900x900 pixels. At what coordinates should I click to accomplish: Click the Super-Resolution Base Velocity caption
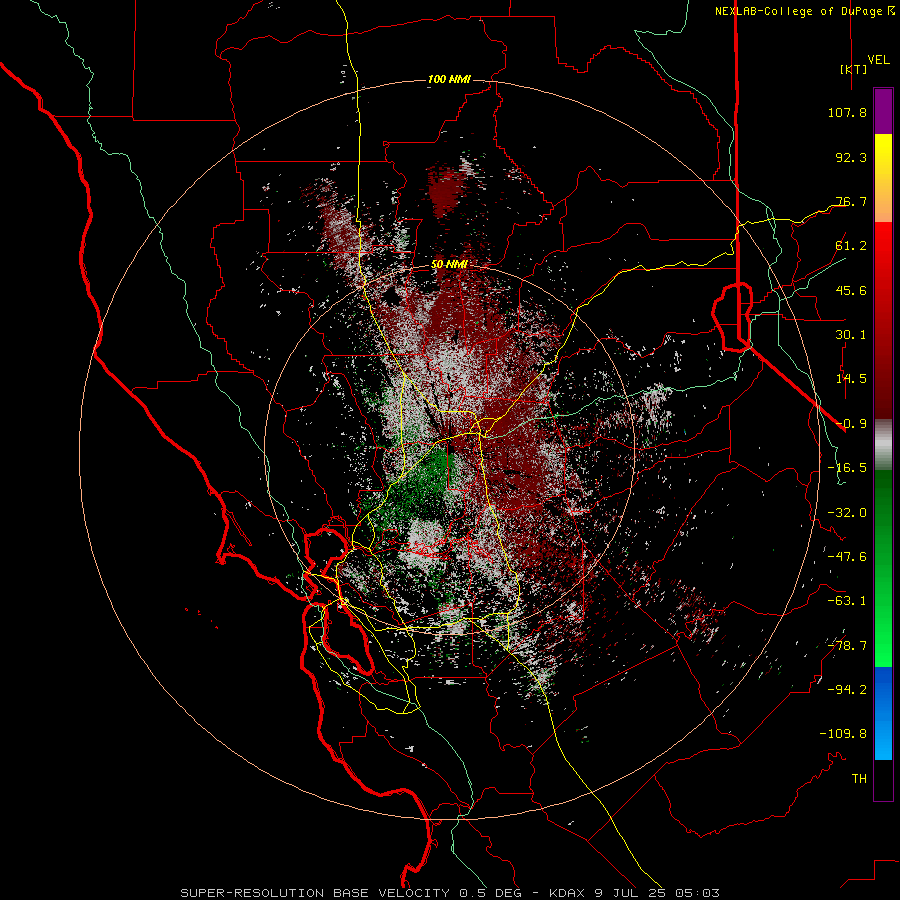click(x=449, y=893)
